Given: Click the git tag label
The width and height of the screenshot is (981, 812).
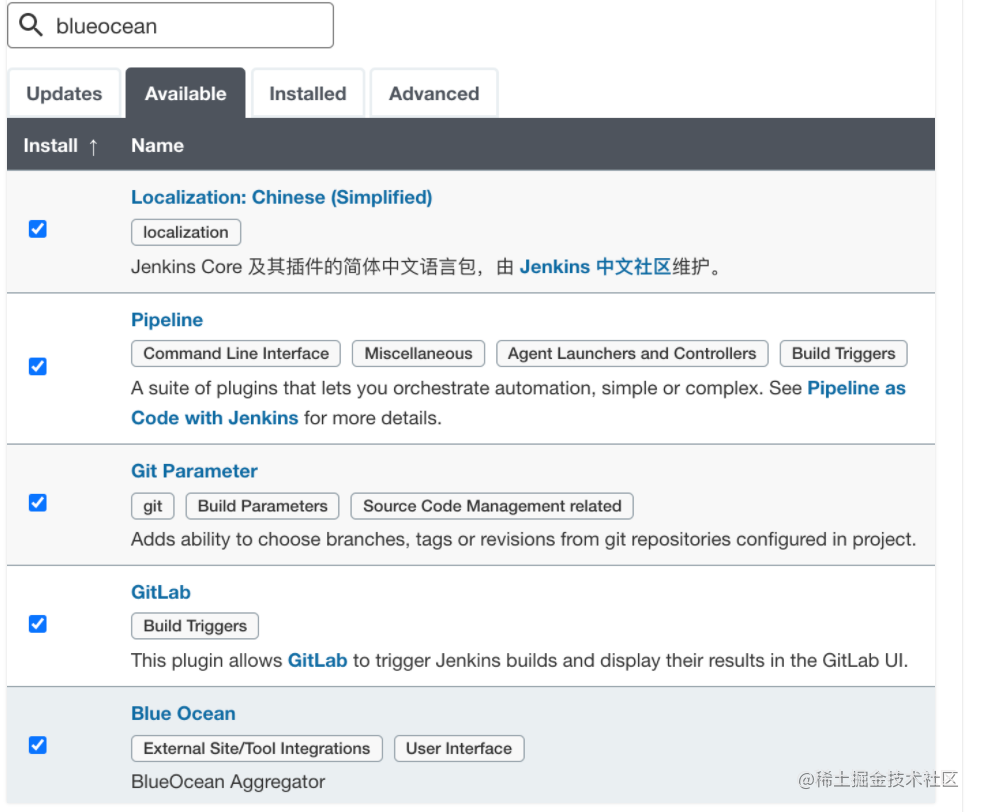Looking at the screenshot, I should click(x=153, y=506).
